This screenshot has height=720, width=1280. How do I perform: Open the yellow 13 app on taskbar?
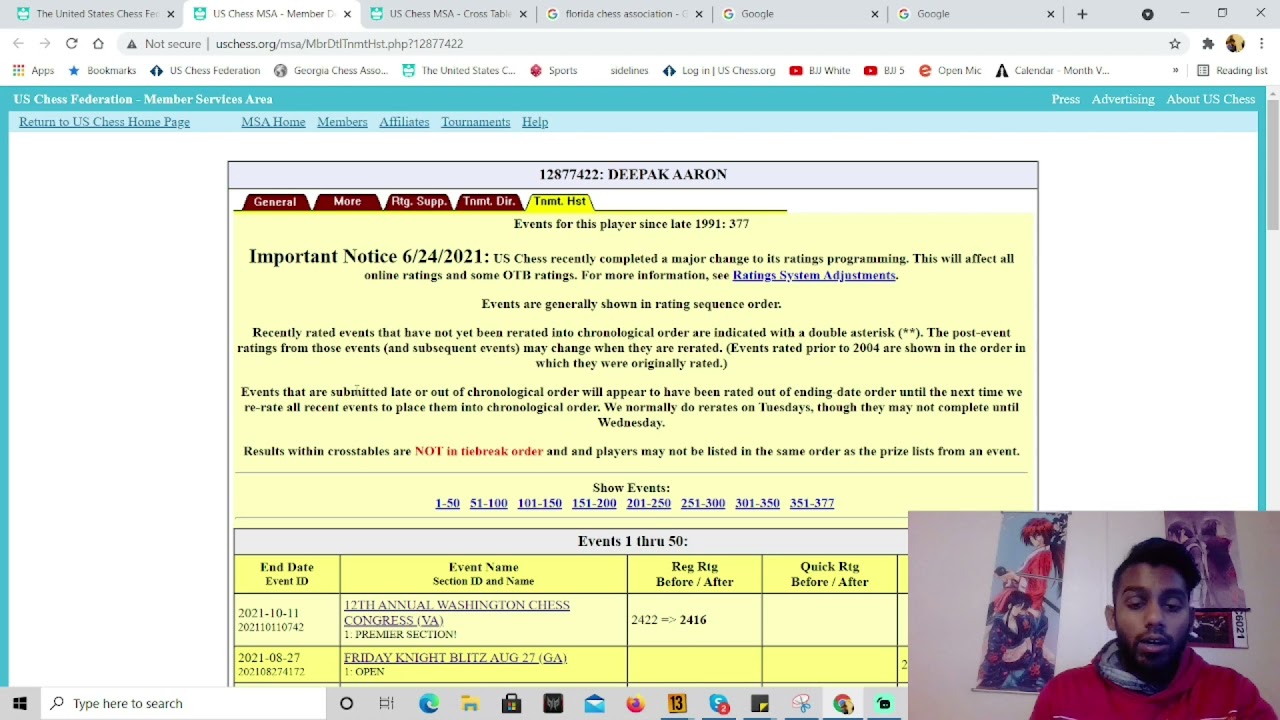[x=677, y=703]
